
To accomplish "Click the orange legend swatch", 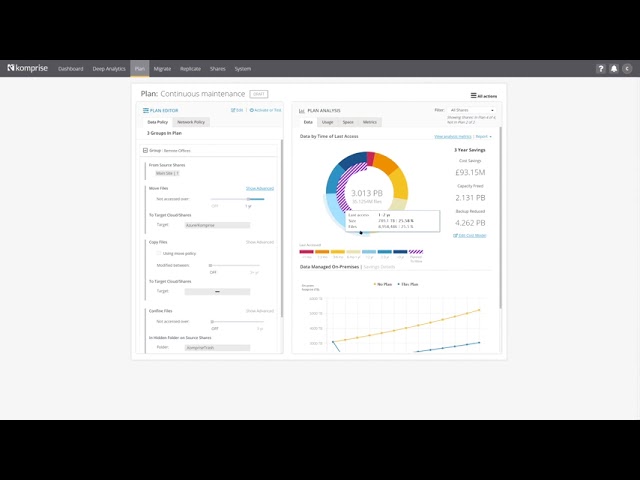I will pos(322,251).
